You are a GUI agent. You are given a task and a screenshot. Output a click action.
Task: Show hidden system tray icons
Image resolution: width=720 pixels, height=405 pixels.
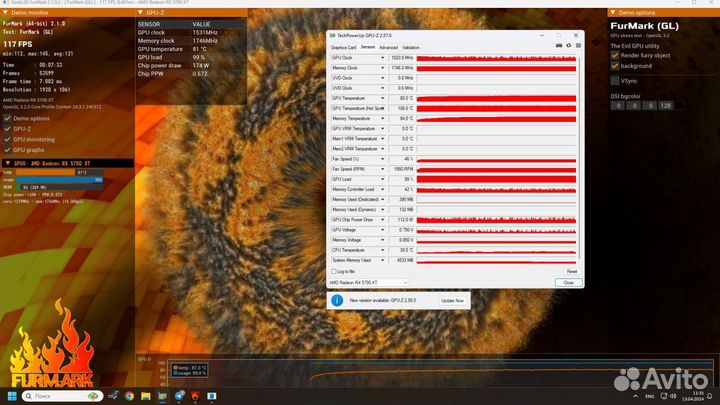[636, 396]
